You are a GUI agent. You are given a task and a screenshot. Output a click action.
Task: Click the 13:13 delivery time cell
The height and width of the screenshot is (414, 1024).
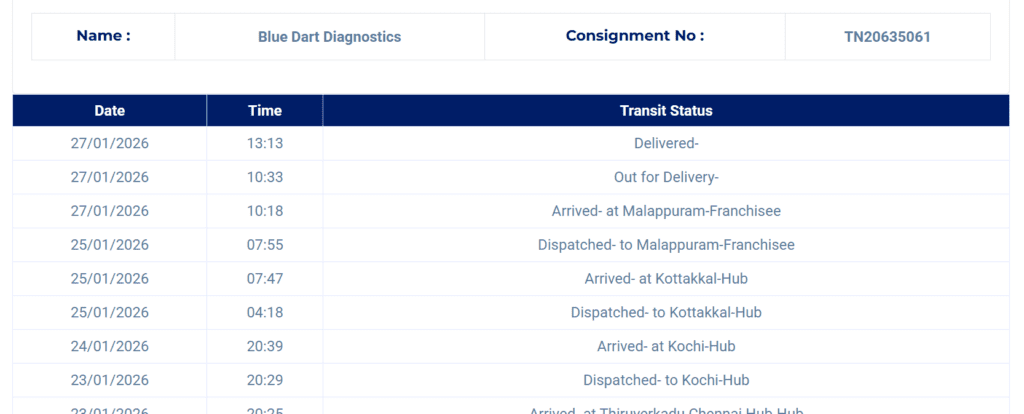[265, 143]
